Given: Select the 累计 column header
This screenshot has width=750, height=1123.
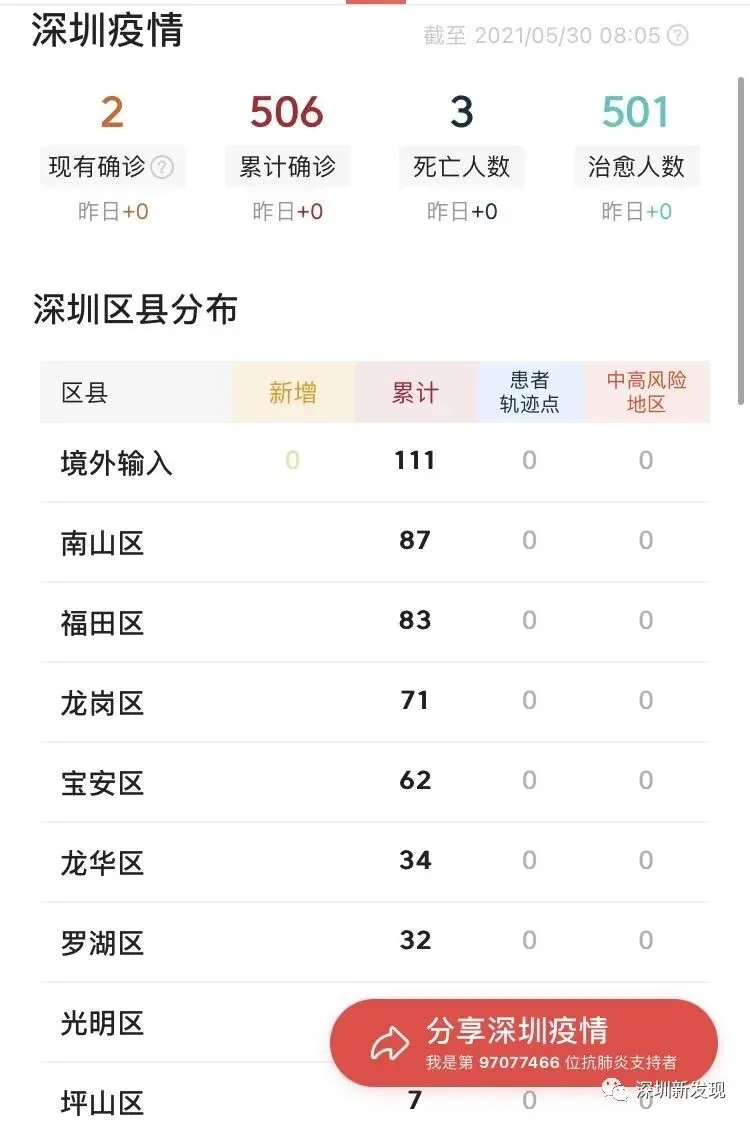Looking at the screenshot, I should point(415,393).
